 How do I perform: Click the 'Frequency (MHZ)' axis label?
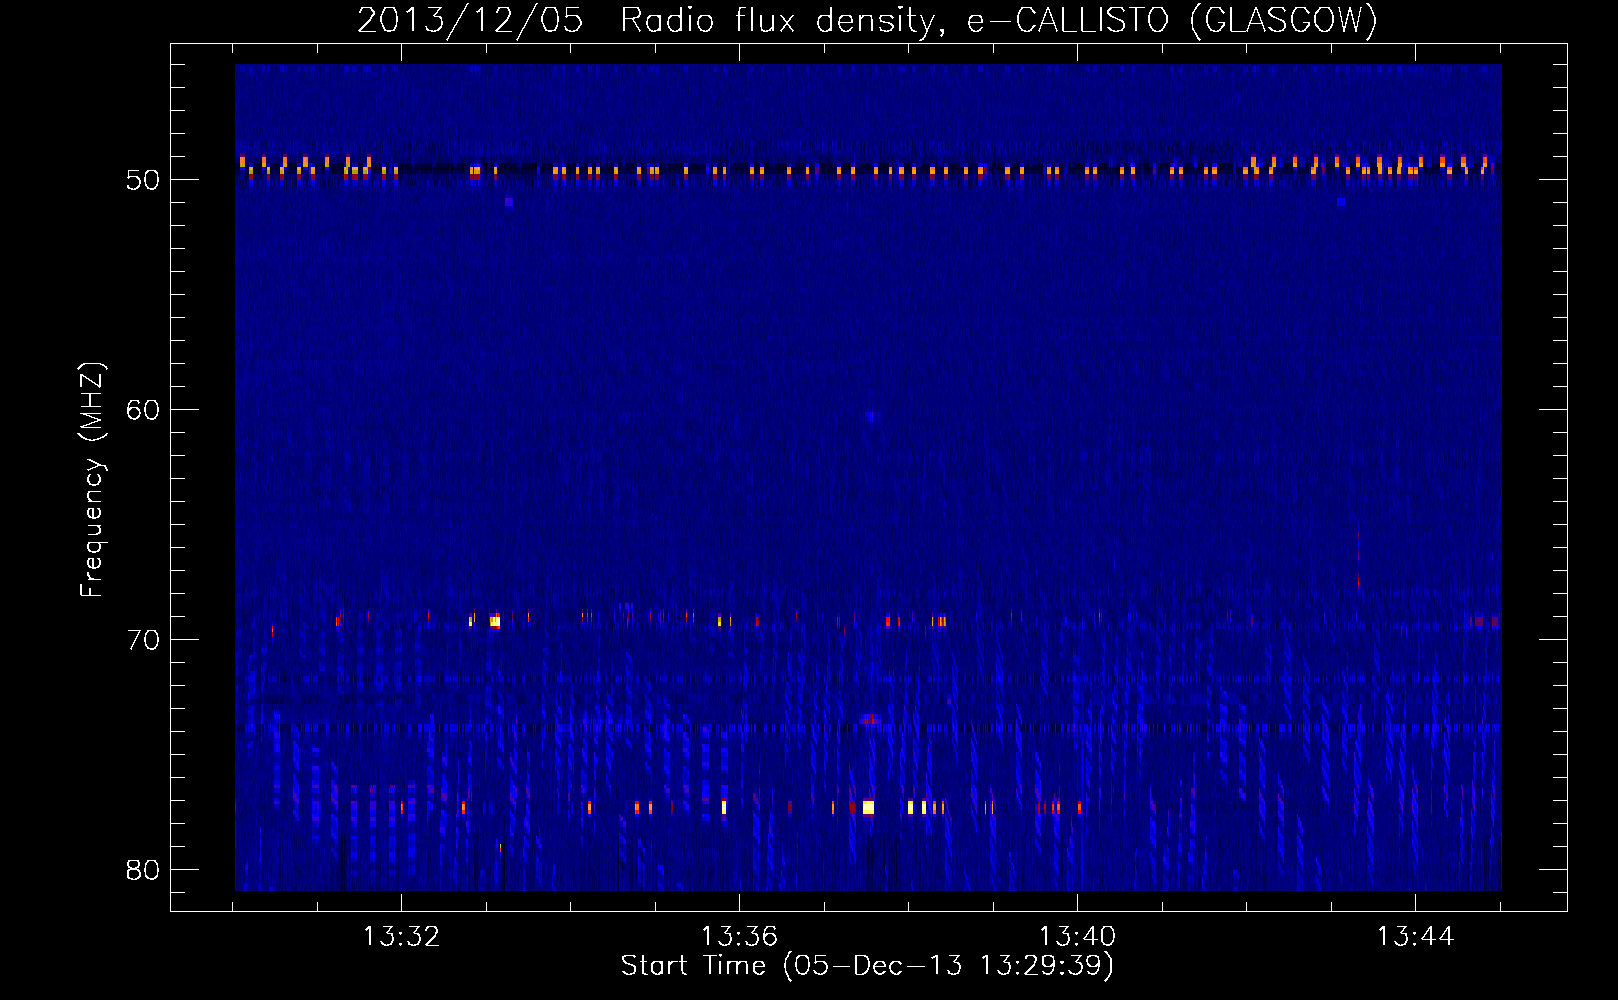tap(92, 480)
